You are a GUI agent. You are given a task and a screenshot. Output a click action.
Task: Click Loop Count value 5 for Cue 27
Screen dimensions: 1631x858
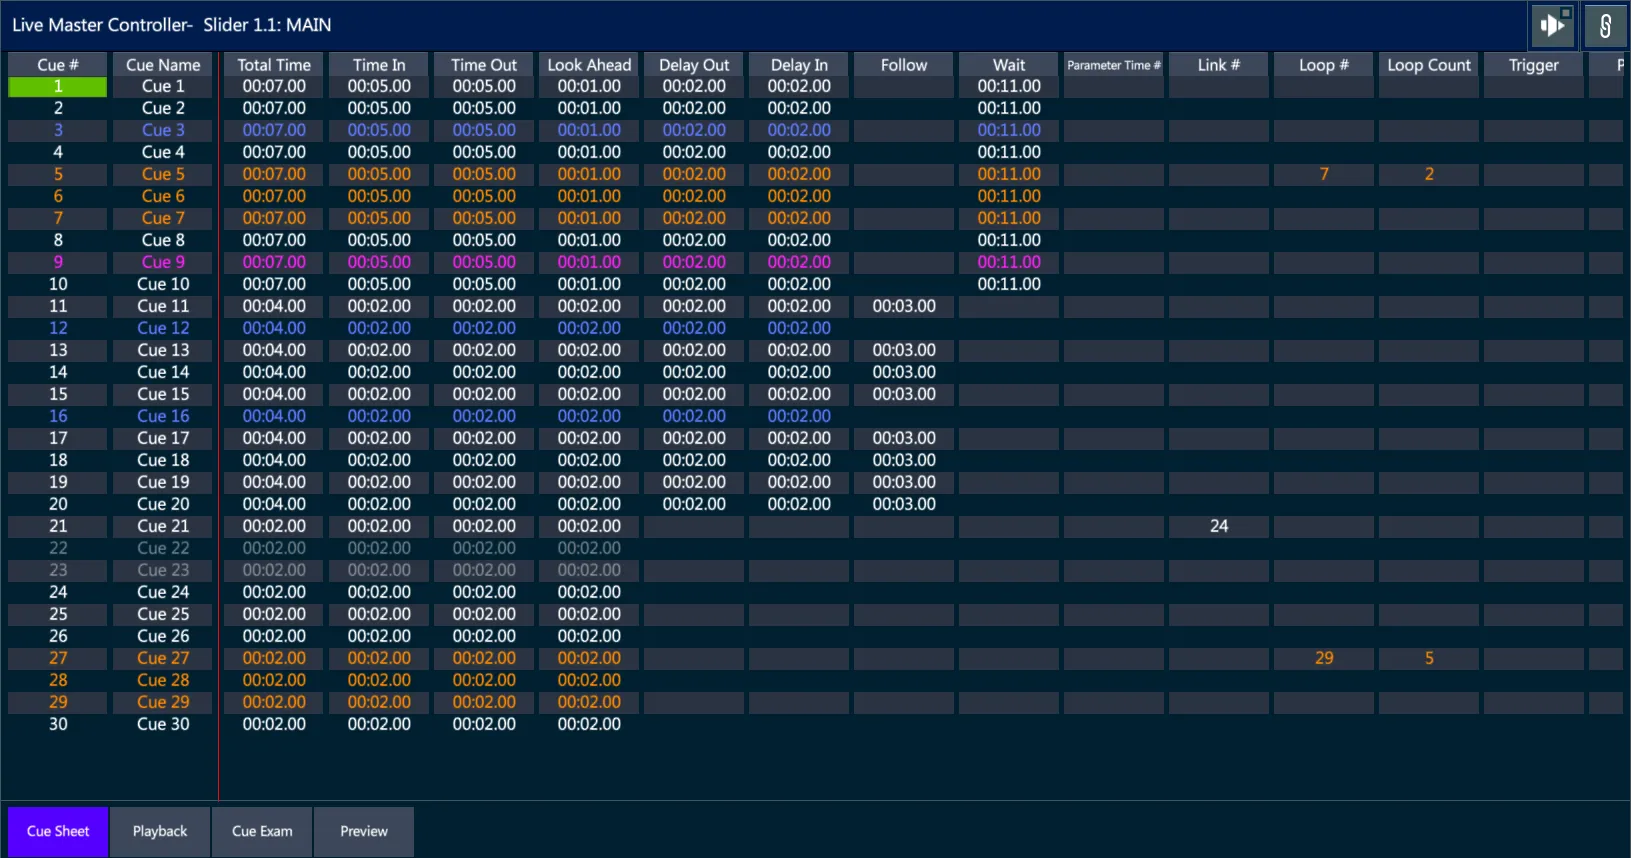coord(1429,658)
